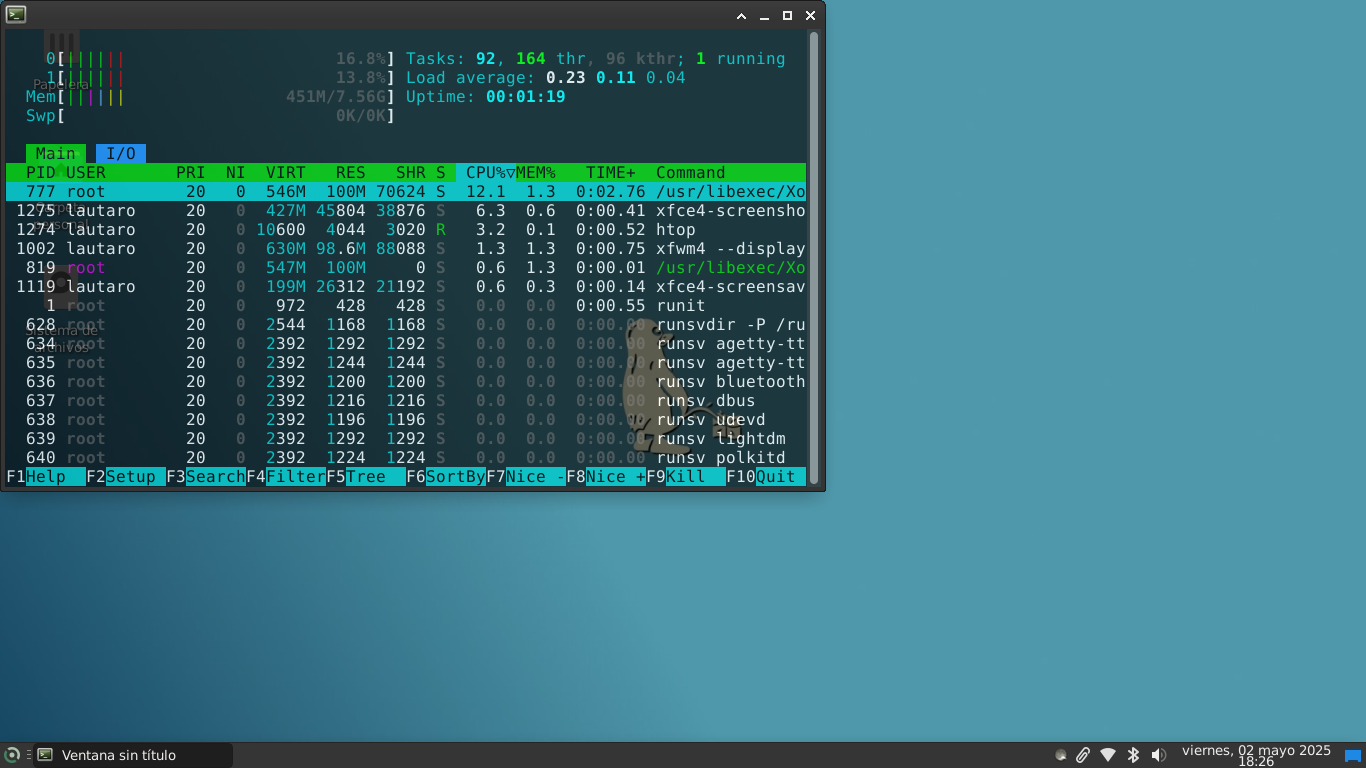Click the terminal window's vertical scrollbar
This screenshot has width=1366, height=768.
pyautogui.click(x=814, y=258)
